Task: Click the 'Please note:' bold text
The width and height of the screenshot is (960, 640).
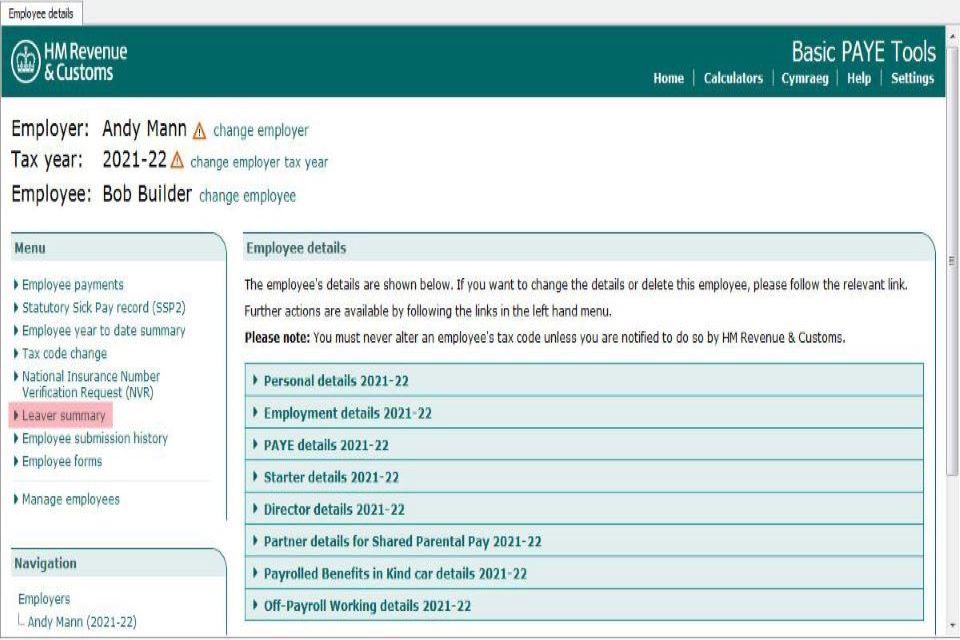Action: pyautogui.click(x=277, y=337)
